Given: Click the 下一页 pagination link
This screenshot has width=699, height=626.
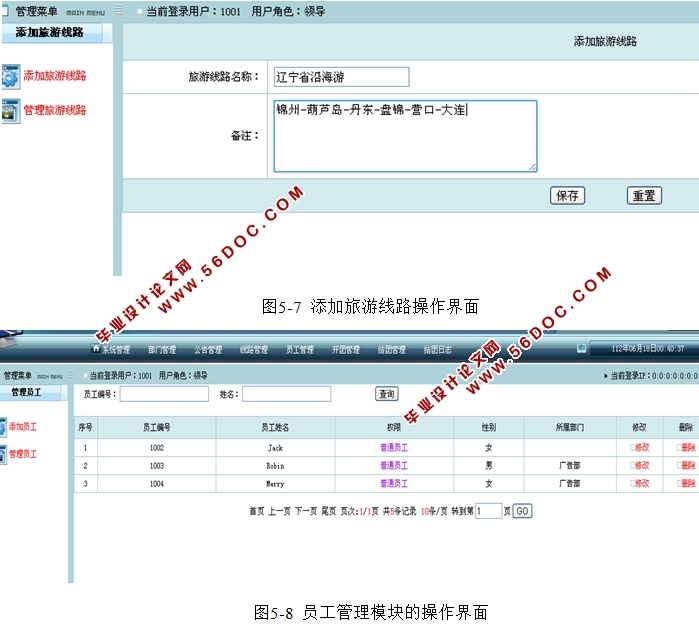Looking at the screenshot, I should (x=305, y=511).
